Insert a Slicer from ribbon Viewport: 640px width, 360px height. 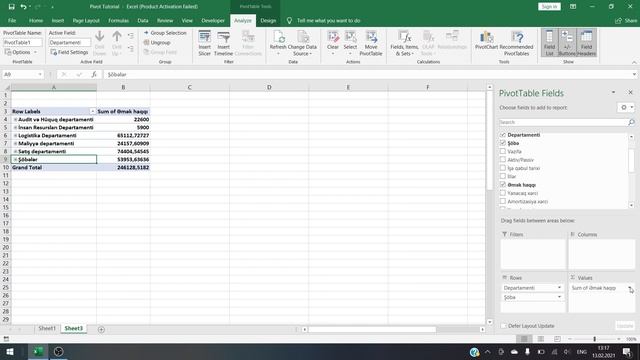[204, 43]
